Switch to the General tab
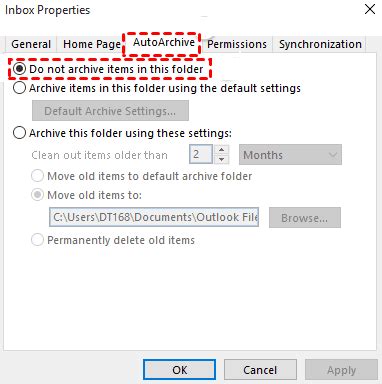The width and height of the screenshot is (382, 384). [31, 44]
